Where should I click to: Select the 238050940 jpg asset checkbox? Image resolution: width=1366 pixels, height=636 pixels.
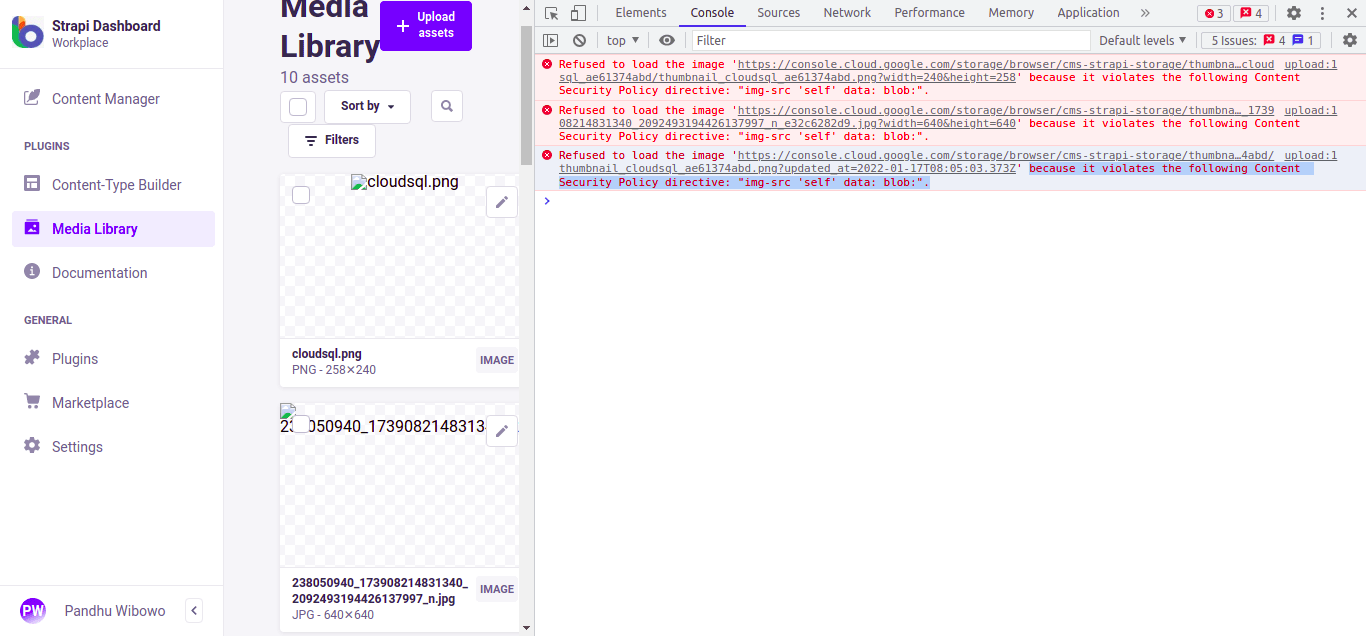point(301,425)
